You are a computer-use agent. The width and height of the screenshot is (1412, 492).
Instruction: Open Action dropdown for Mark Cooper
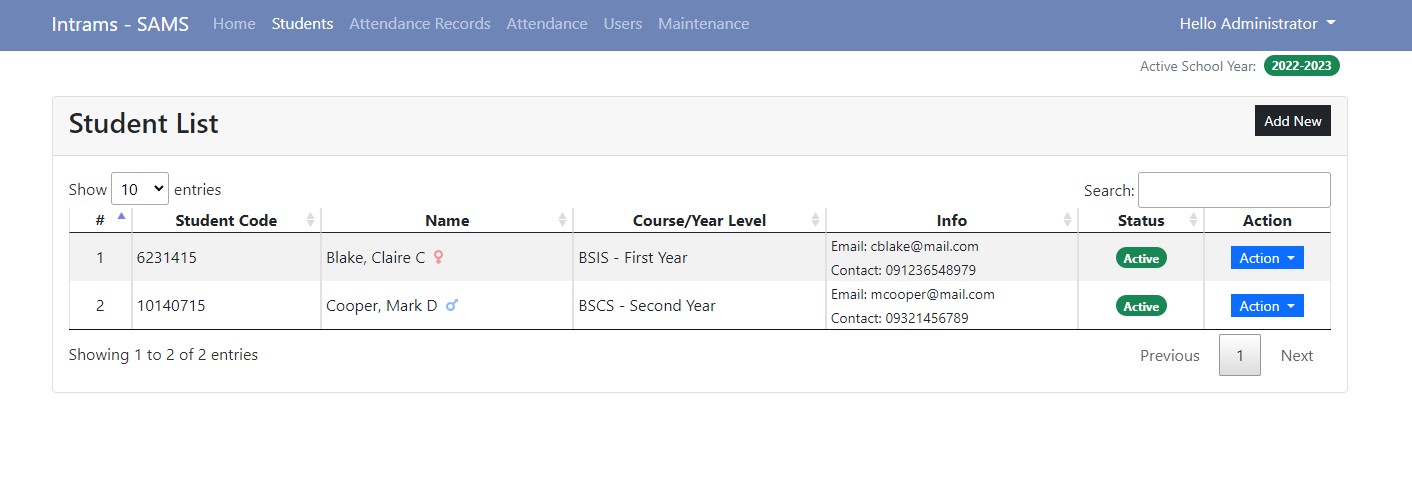[x=1267, y=306]
